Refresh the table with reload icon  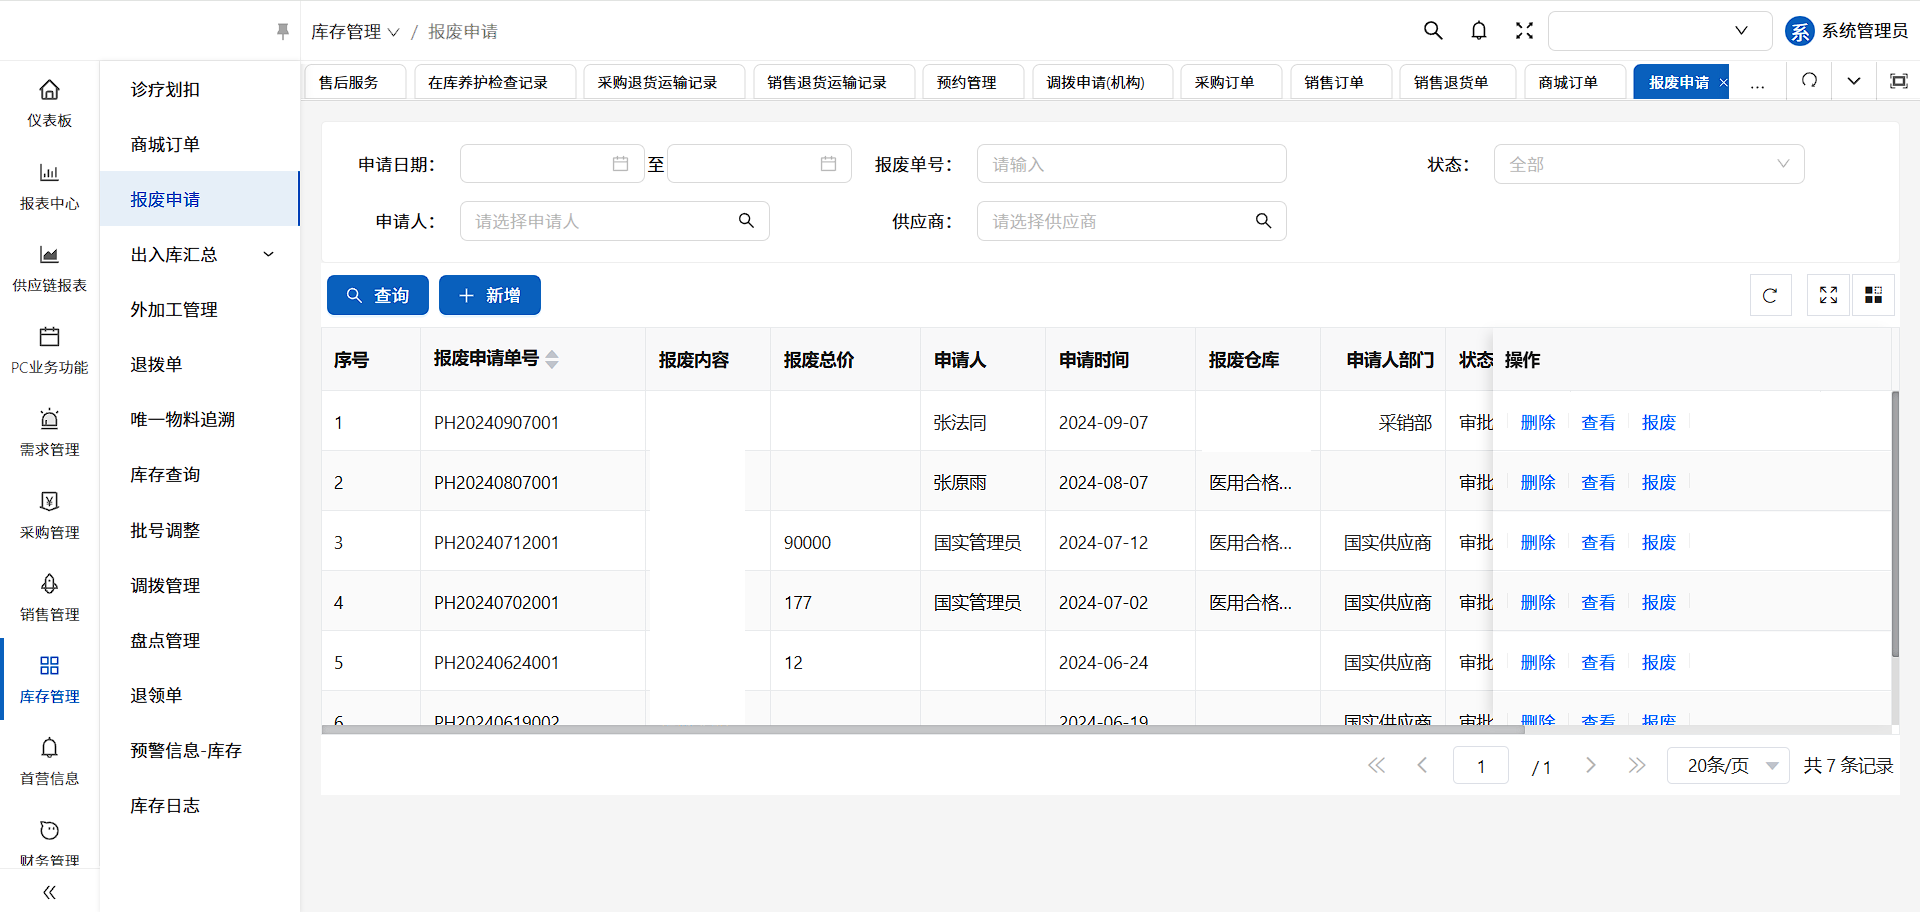(1770, 296)
